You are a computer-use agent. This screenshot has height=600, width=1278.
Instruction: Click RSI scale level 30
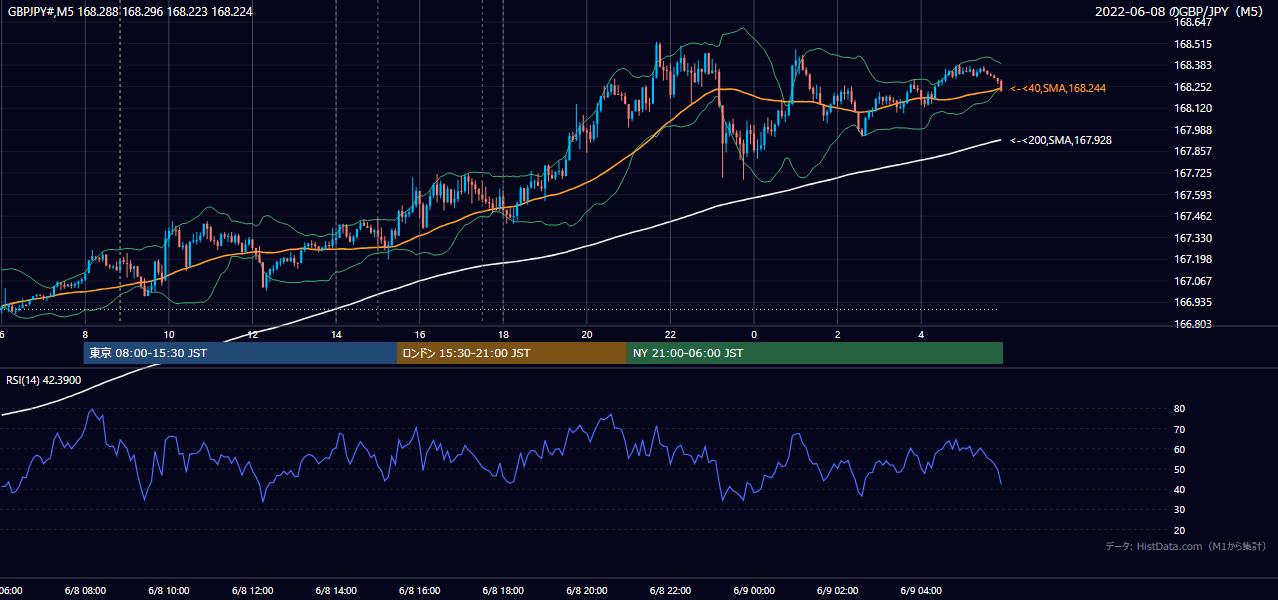pyautogui.click(x=1179, y=510)
